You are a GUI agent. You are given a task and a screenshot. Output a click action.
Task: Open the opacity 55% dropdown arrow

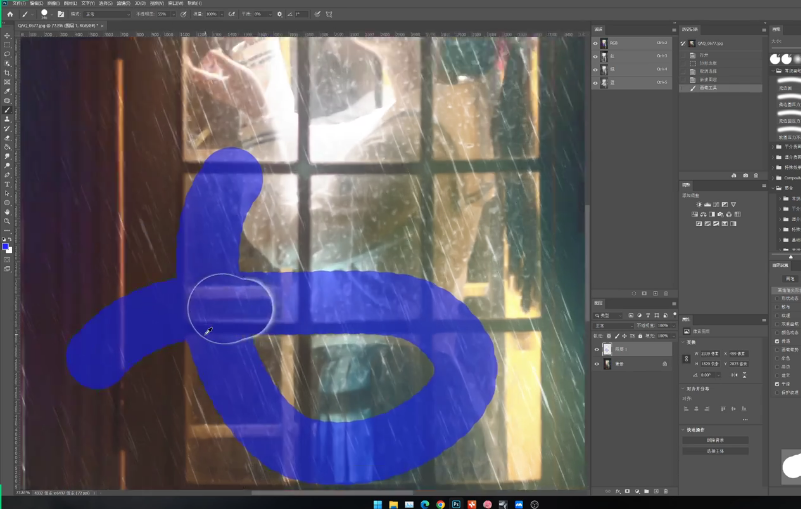click(x=173, y=14)
